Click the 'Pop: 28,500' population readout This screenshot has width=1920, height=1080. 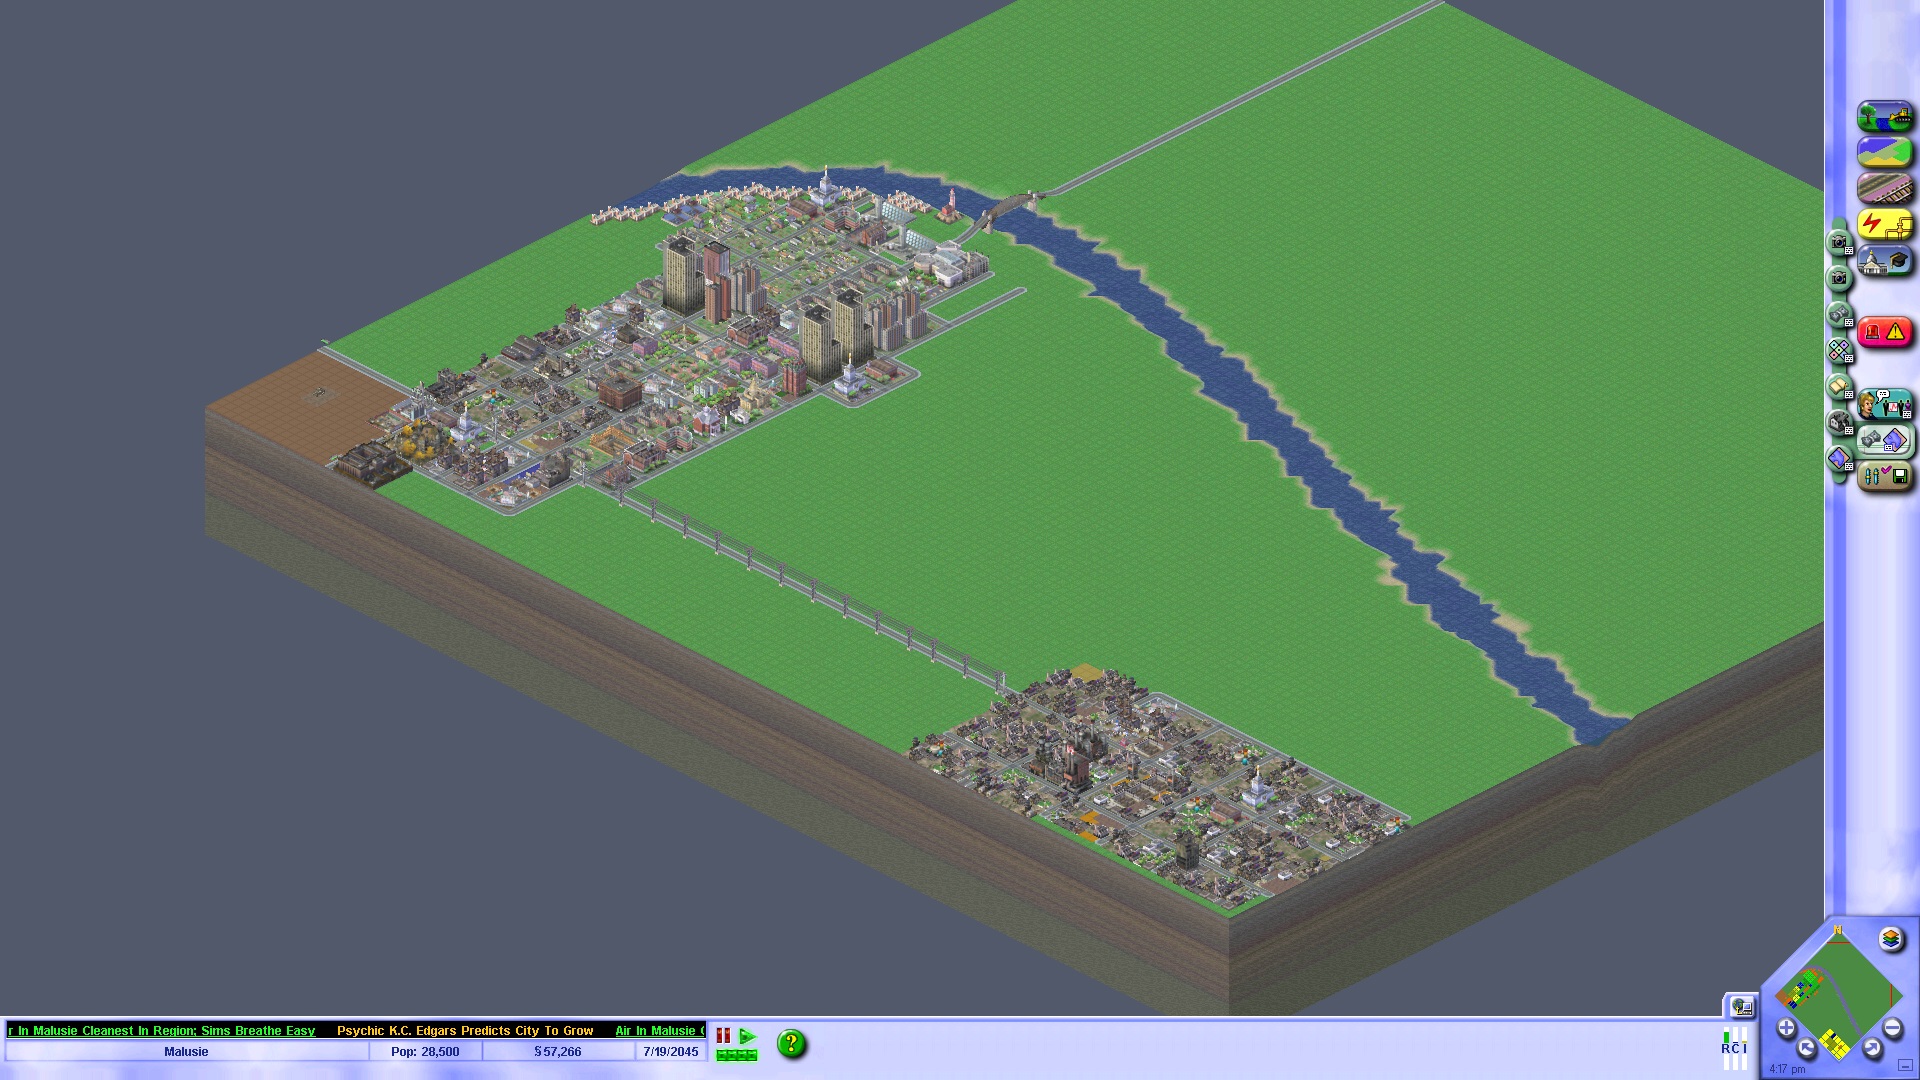425,1052
